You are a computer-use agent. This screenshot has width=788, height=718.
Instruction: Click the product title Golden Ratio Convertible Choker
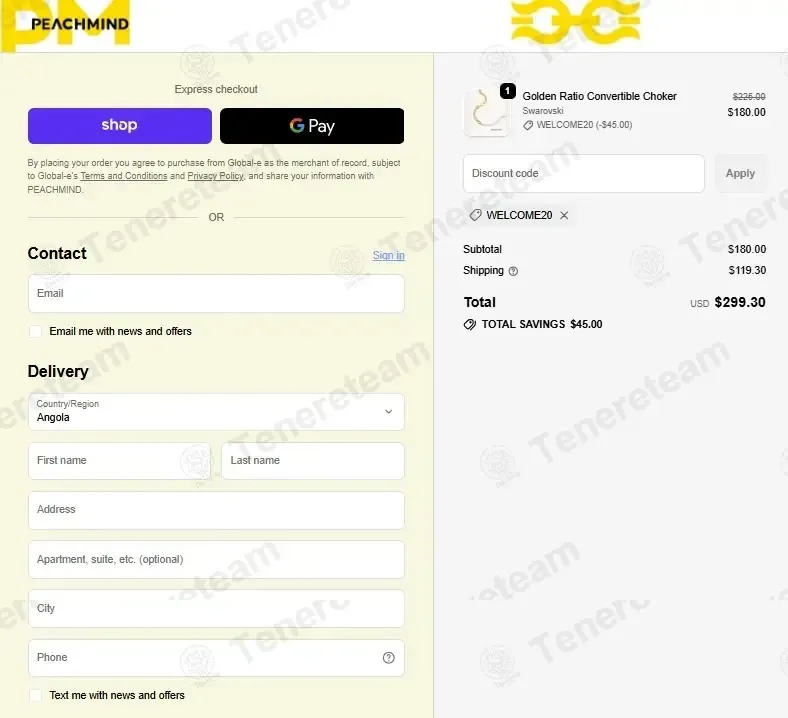[599, 96]
